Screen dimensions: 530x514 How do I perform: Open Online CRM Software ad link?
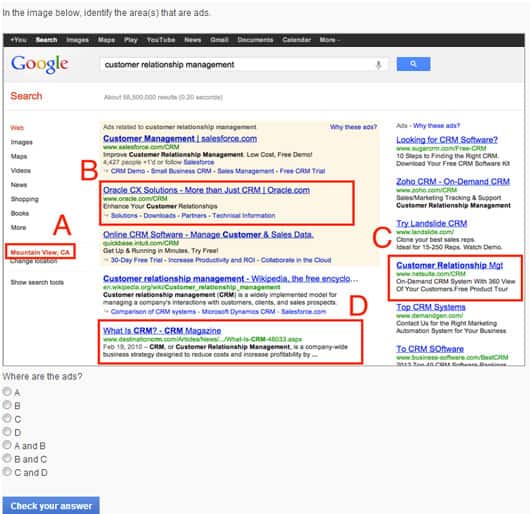point(208,235)
